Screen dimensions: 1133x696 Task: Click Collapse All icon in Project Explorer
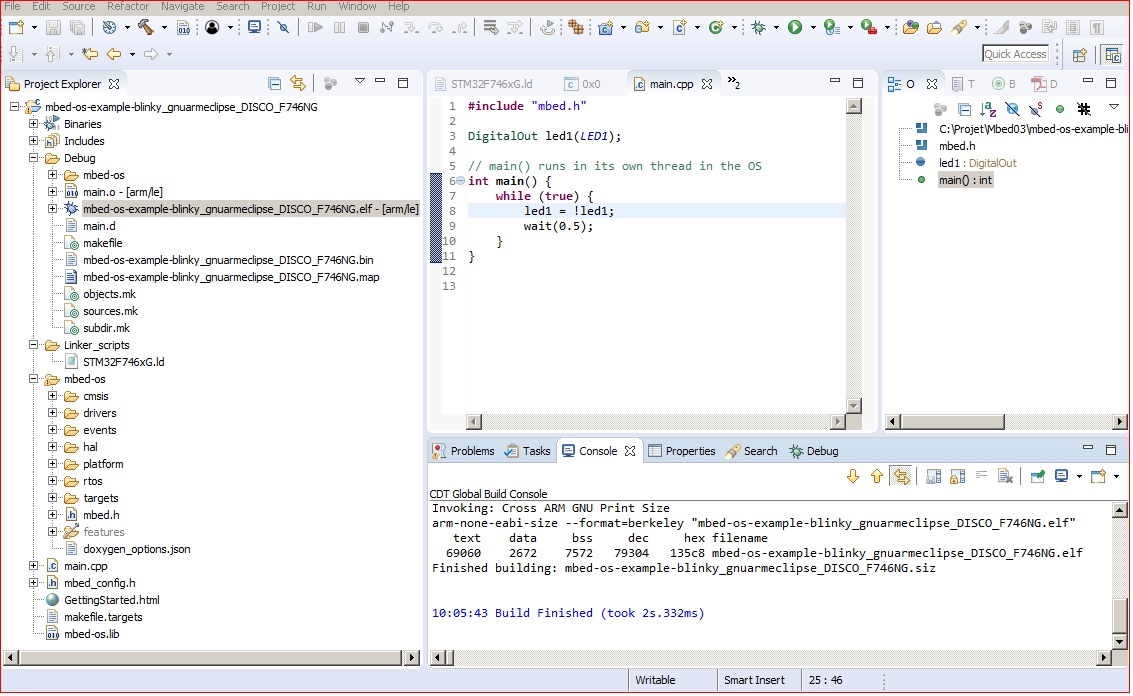point(274,83)
